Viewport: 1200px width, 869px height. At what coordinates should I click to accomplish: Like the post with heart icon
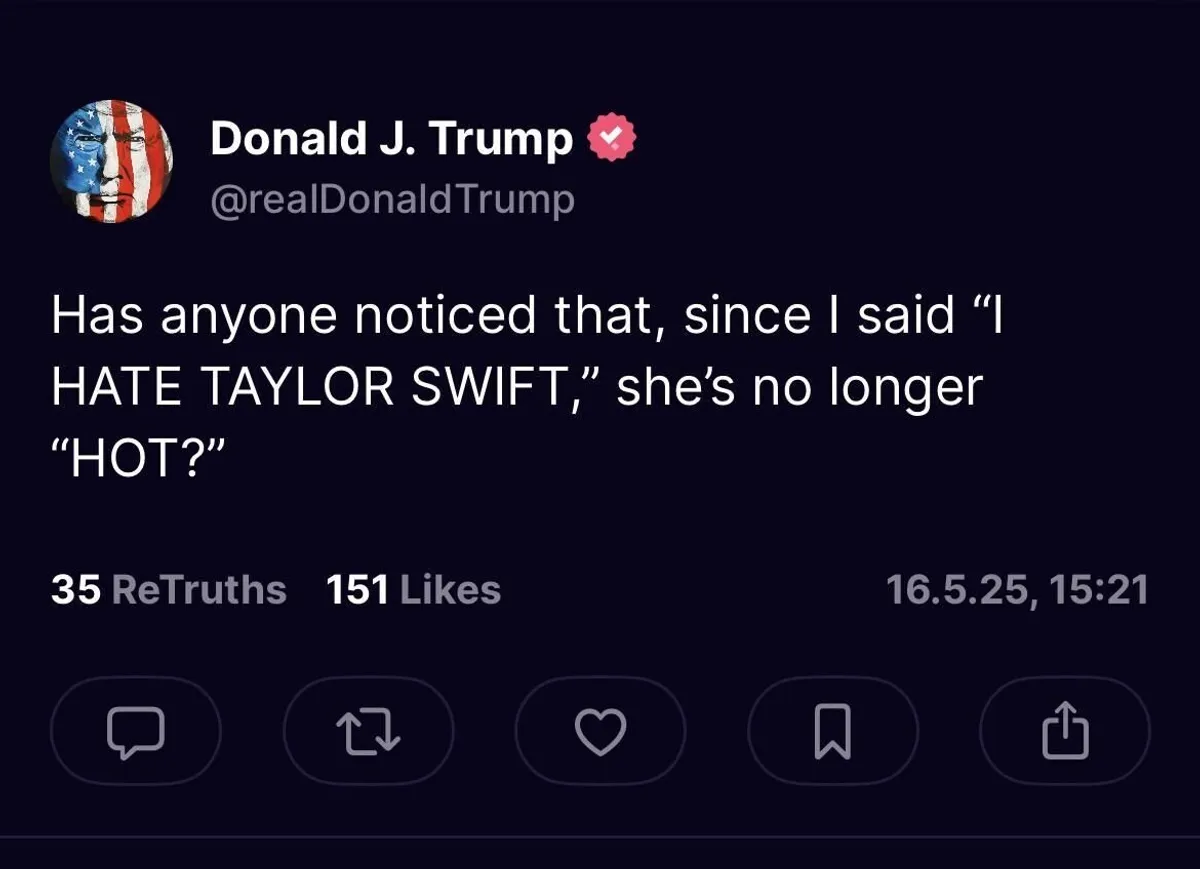pos(601,732)
